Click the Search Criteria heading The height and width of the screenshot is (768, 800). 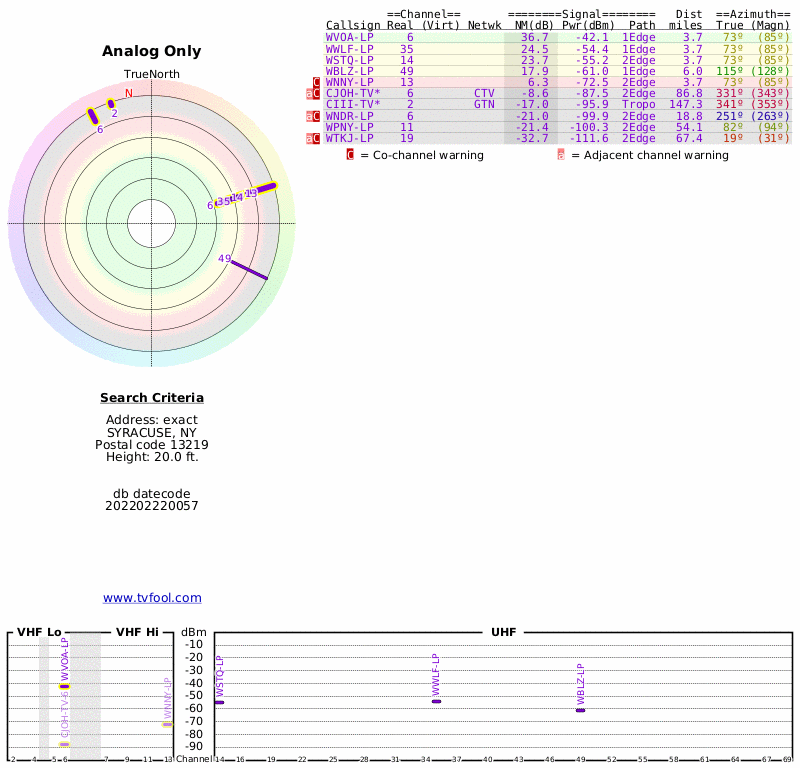point(152,398)
